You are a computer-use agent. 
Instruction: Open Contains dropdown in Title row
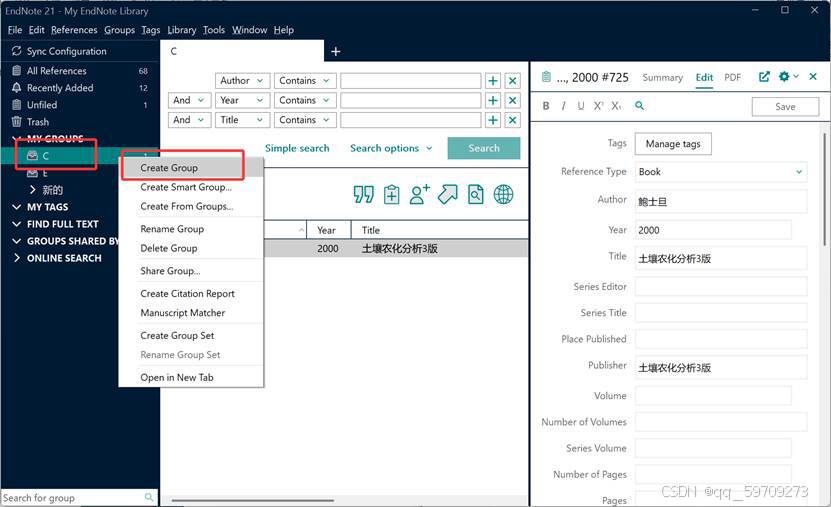coord(305,120)
